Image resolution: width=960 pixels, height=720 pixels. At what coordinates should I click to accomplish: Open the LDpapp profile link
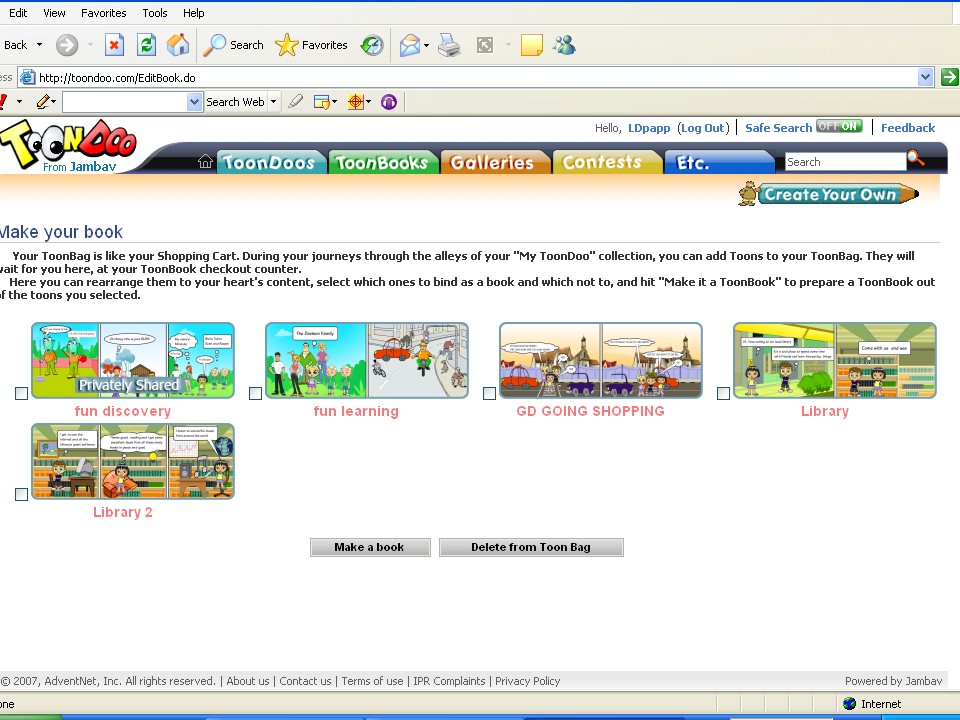coord(649,128)
